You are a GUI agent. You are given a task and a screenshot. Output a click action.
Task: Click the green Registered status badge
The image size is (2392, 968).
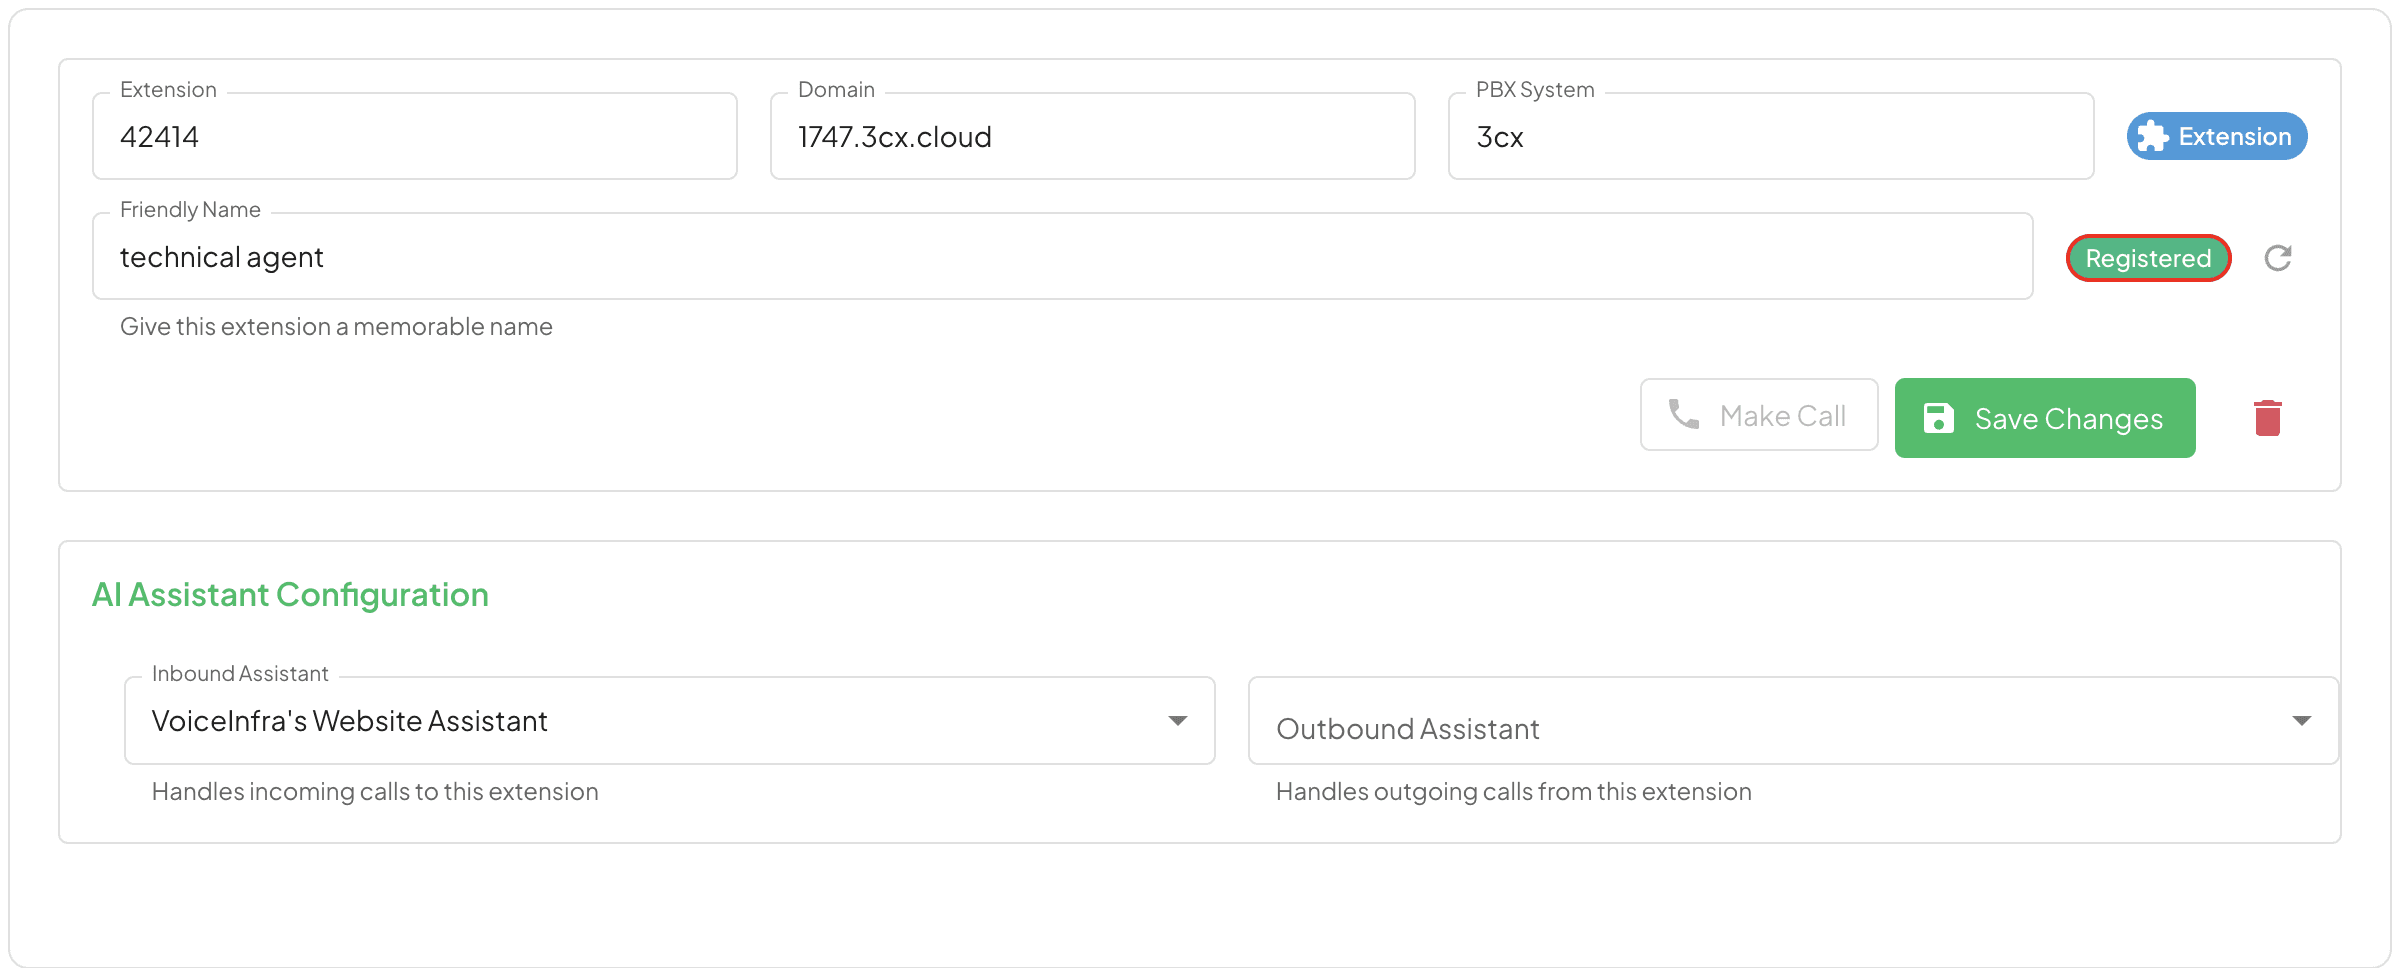tap(2148, 258)
